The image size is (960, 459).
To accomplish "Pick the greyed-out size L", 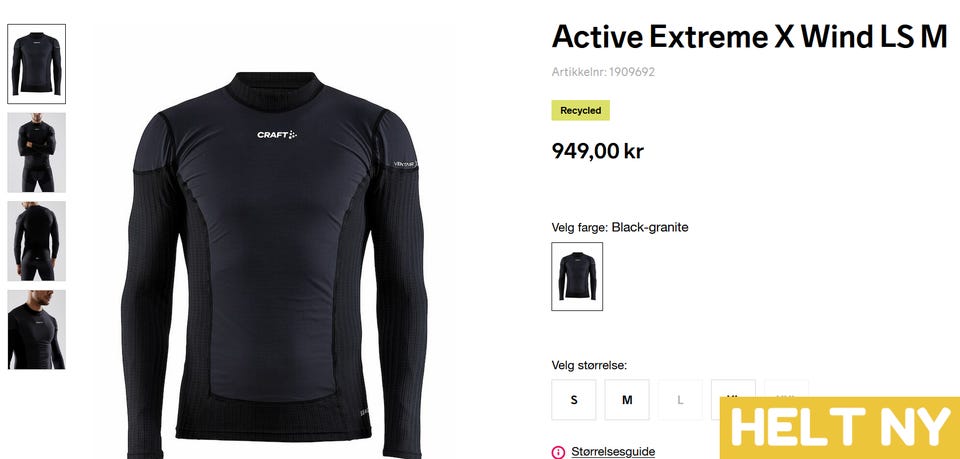I will (680, 400).
